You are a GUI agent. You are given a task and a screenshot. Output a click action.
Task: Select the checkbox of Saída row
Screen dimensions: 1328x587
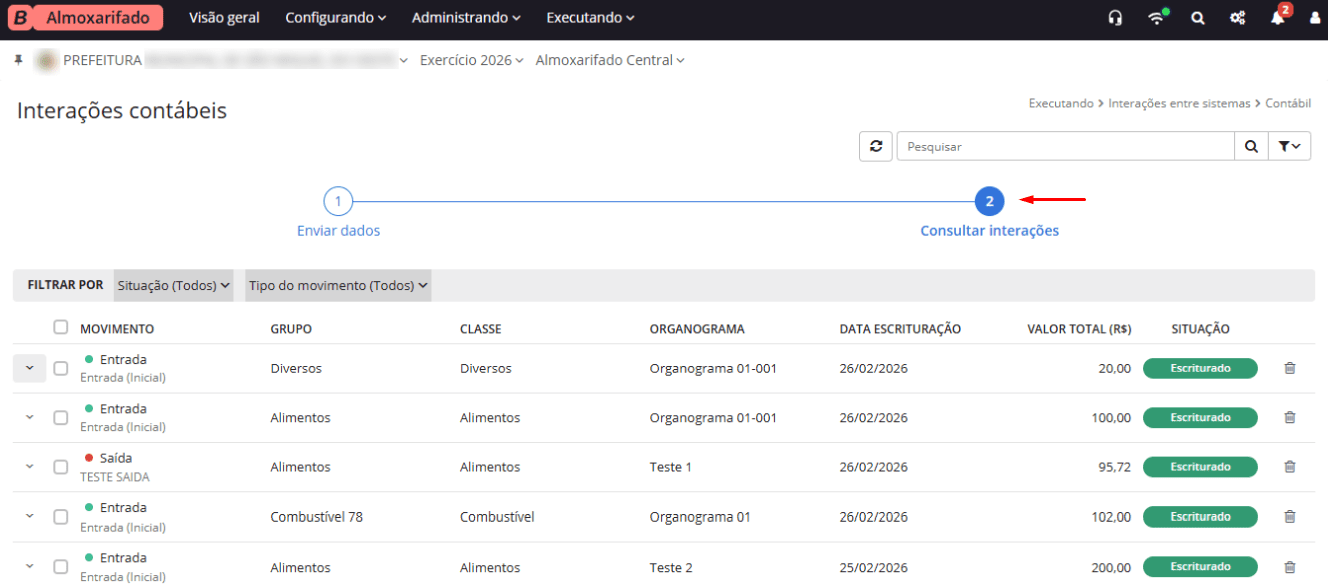61,467
